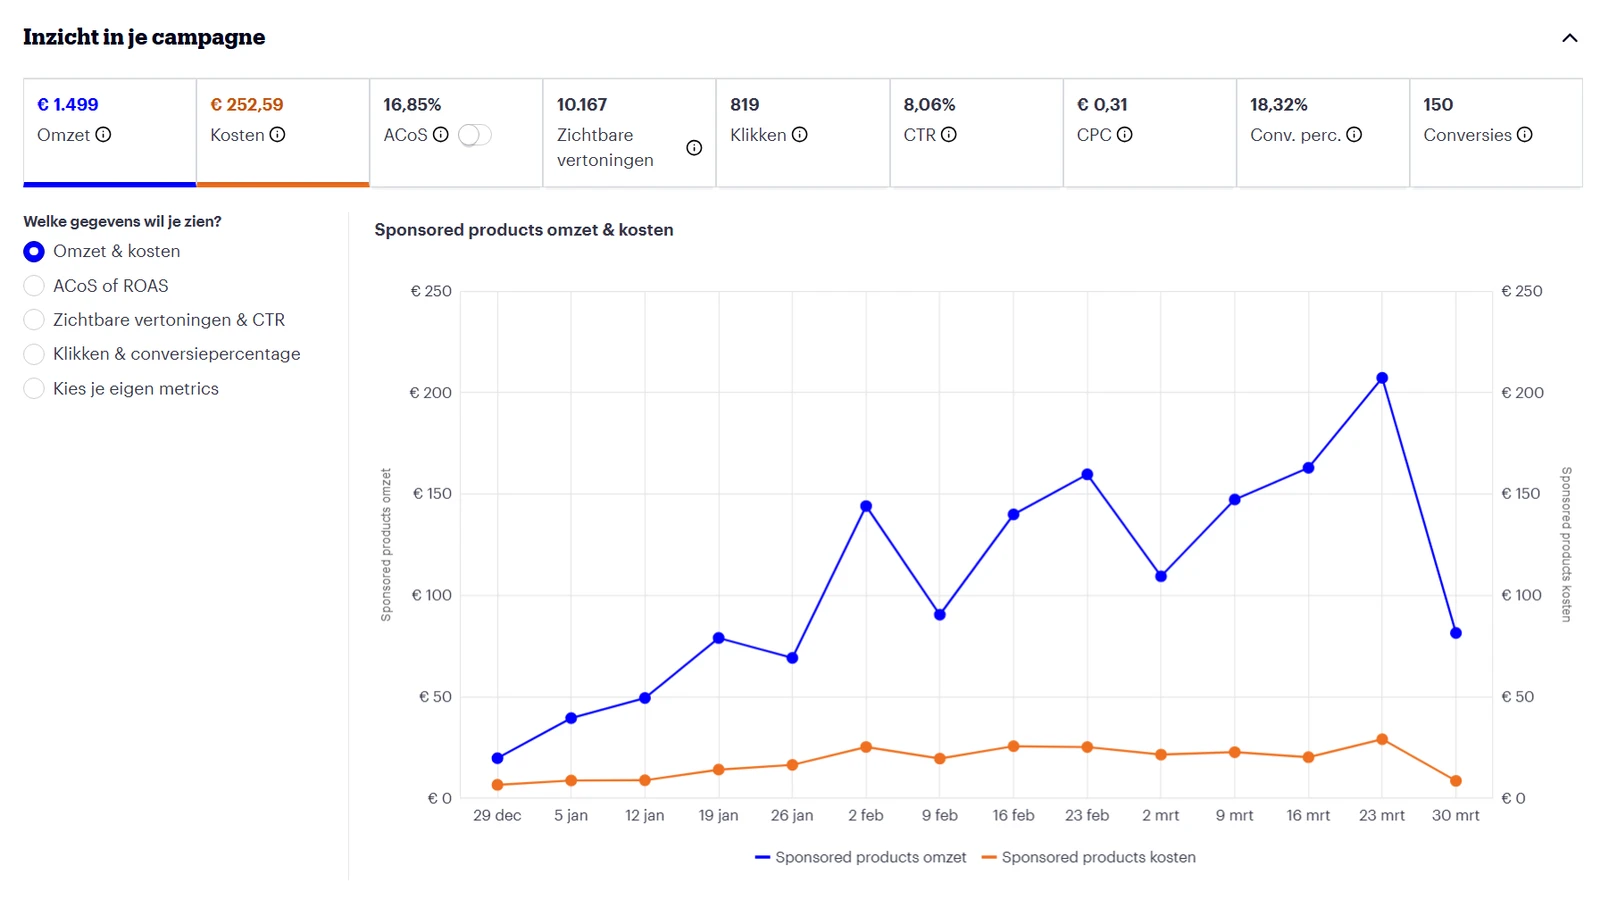Click the 30 mrt omzet data point

coord(1456,633)
